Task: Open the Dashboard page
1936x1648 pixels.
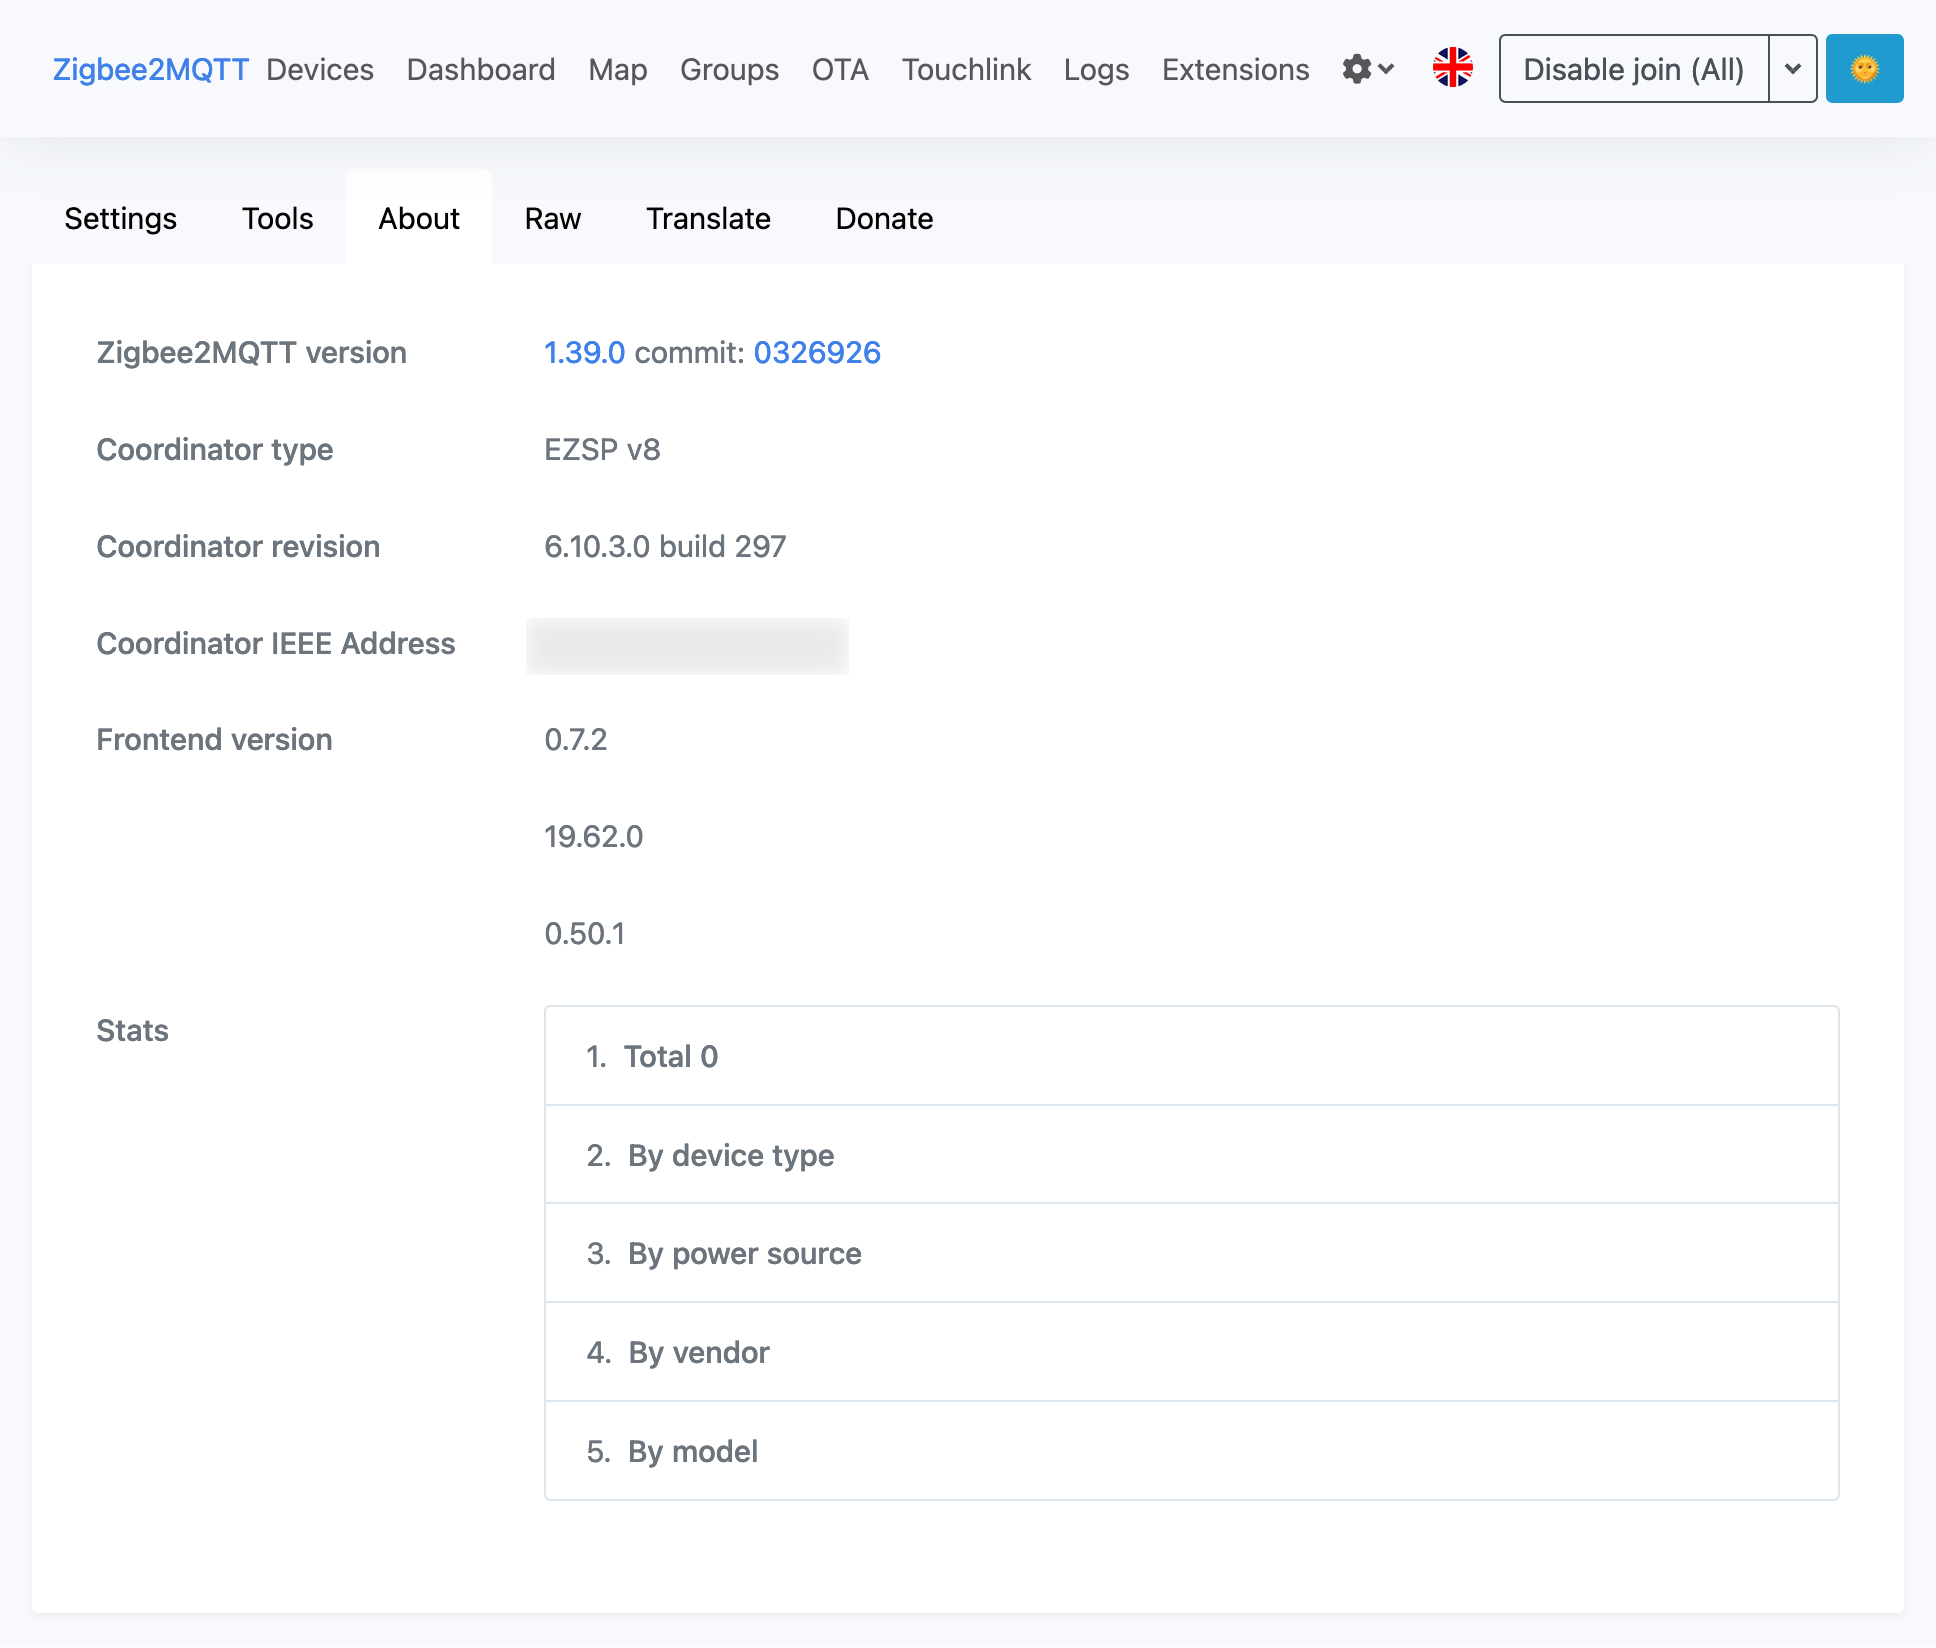Action: click(x=481, y=69)
